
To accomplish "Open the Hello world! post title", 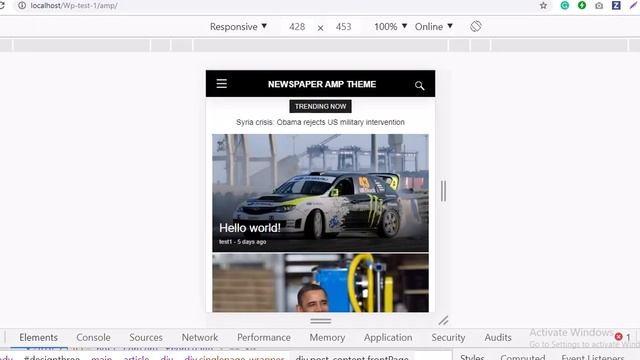I will click(250, 228).
